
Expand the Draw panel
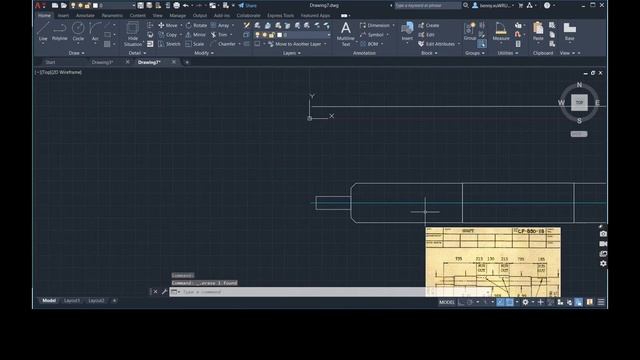76,53
